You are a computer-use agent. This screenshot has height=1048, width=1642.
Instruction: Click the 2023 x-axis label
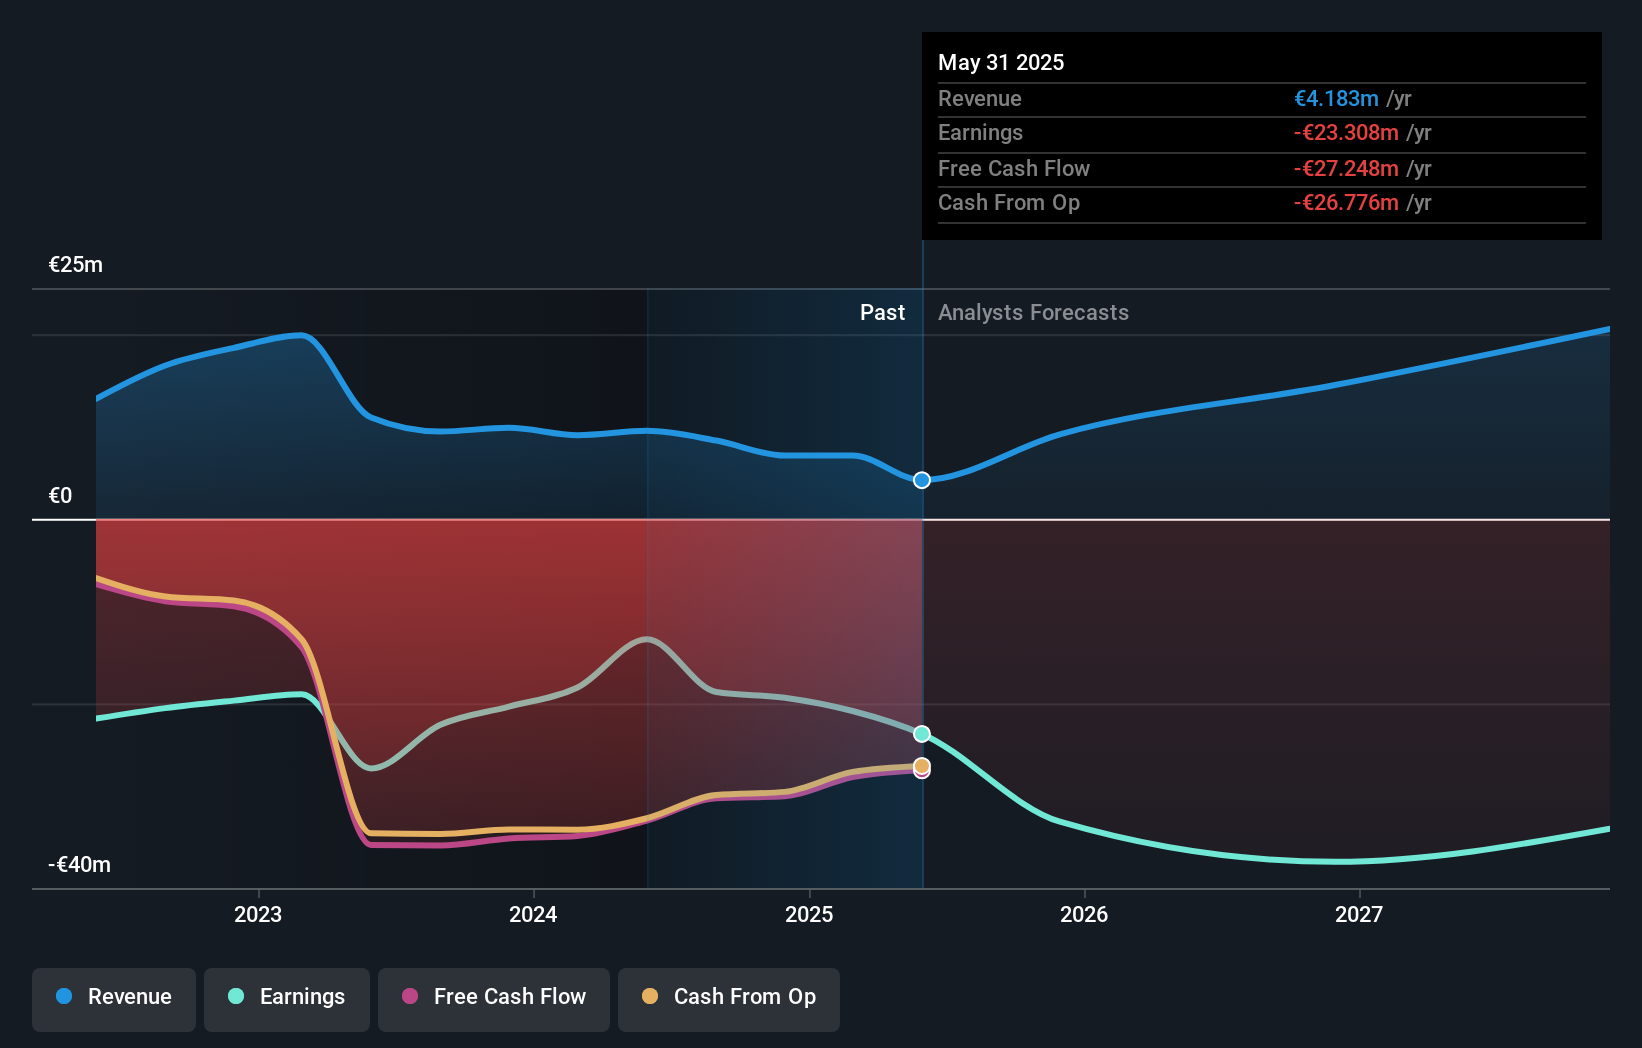[258, 914]
